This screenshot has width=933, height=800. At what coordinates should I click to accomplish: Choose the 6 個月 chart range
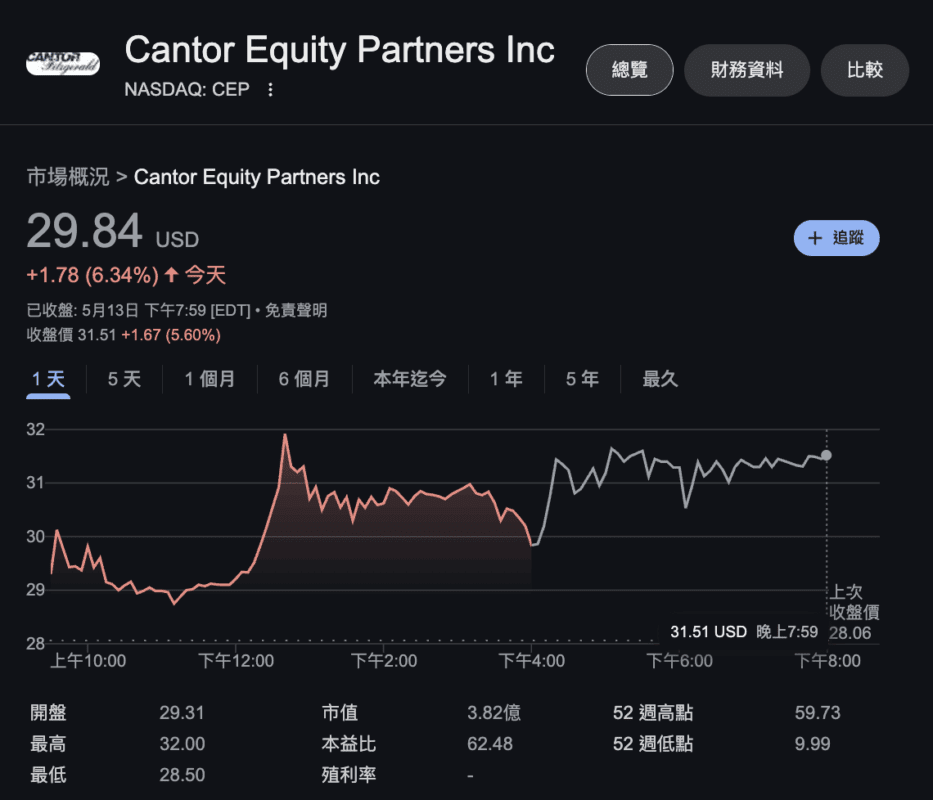[304, 379]
